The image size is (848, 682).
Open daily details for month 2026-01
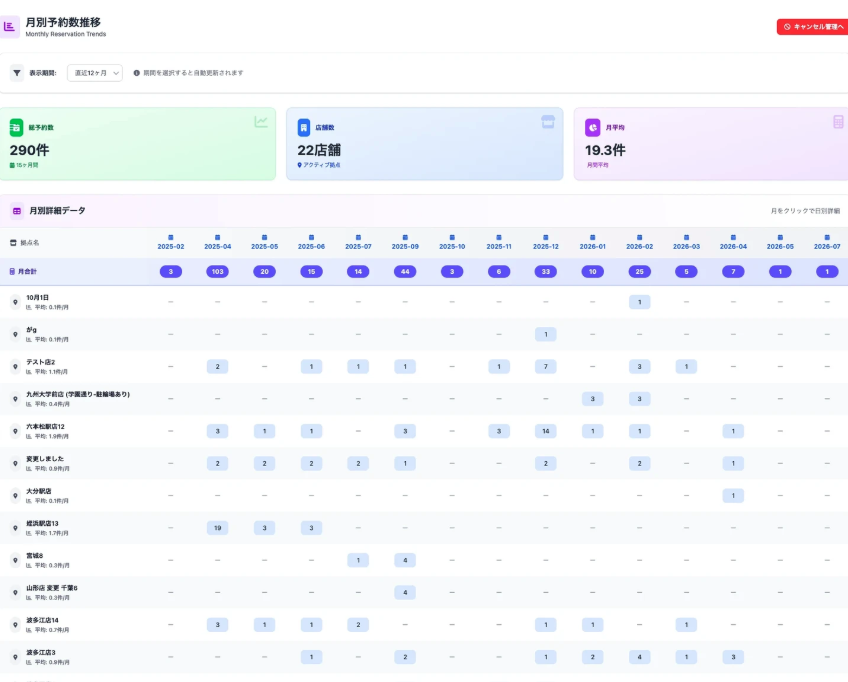click(x=593, y=243)
